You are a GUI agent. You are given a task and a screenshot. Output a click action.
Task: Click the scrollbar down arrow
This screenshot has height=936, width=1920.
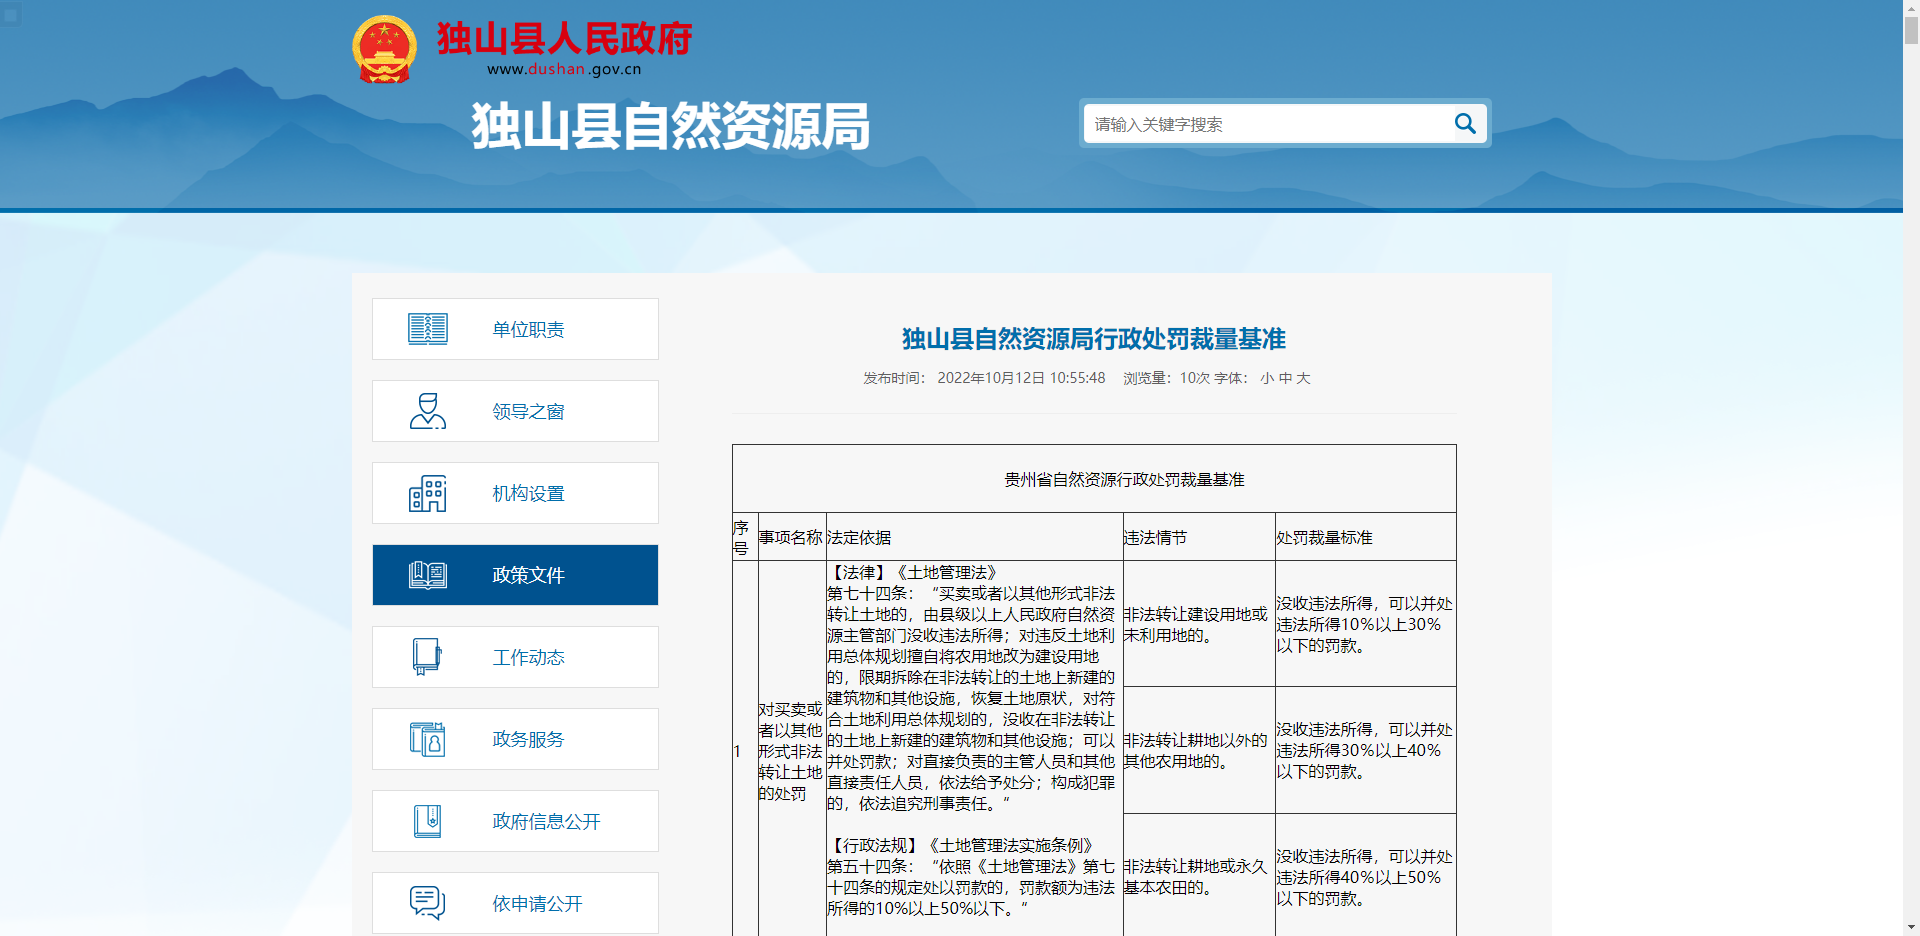[1911, 927]
